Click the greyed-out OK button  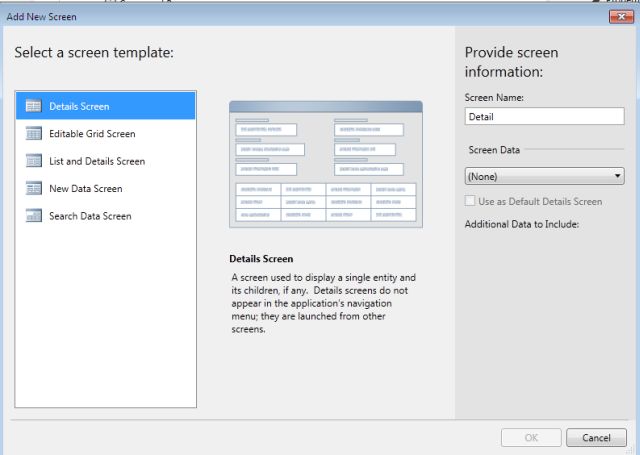(531, 438)
